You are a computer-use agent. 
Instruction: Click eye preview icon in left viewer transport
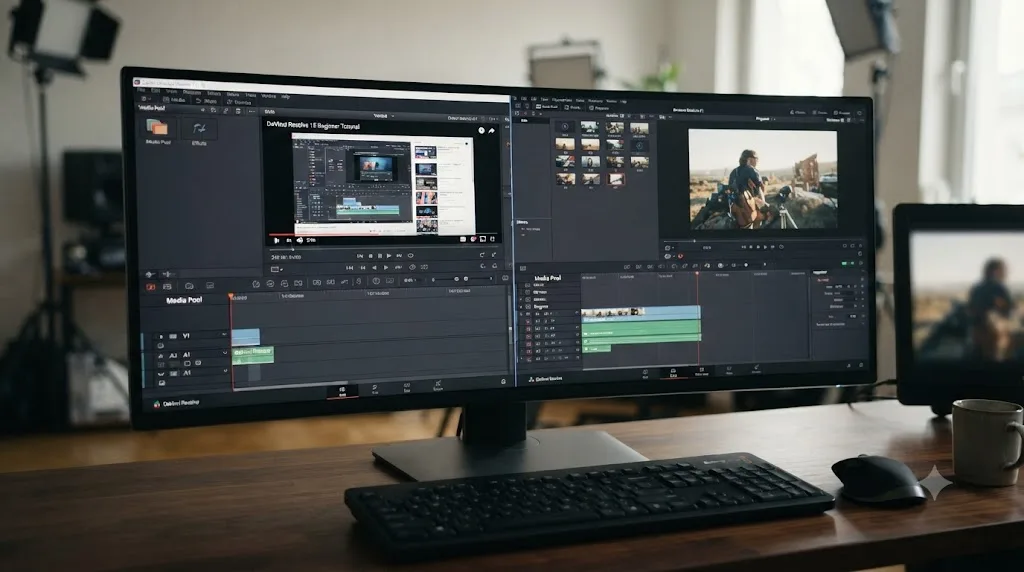click(412, 267)
